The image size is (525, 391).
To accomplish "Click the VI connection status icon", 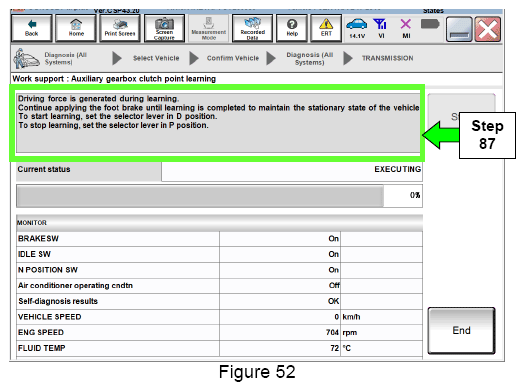I will point(381,28).
